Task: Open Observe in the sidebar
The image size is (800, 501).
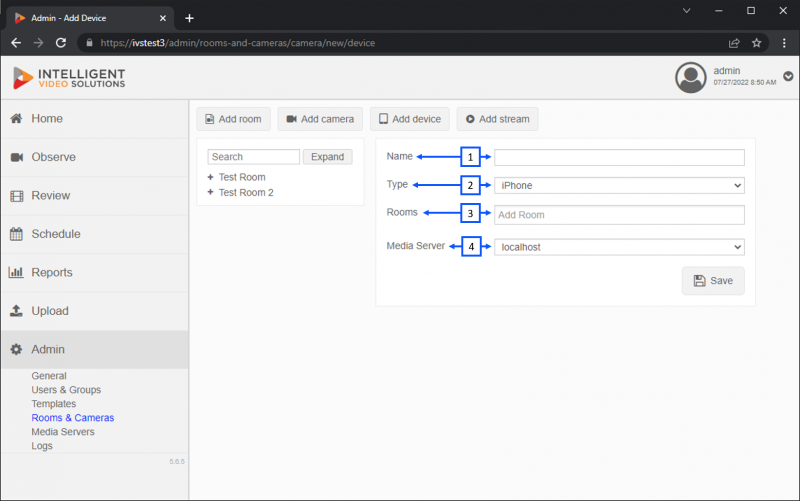Action: point(94,157)
